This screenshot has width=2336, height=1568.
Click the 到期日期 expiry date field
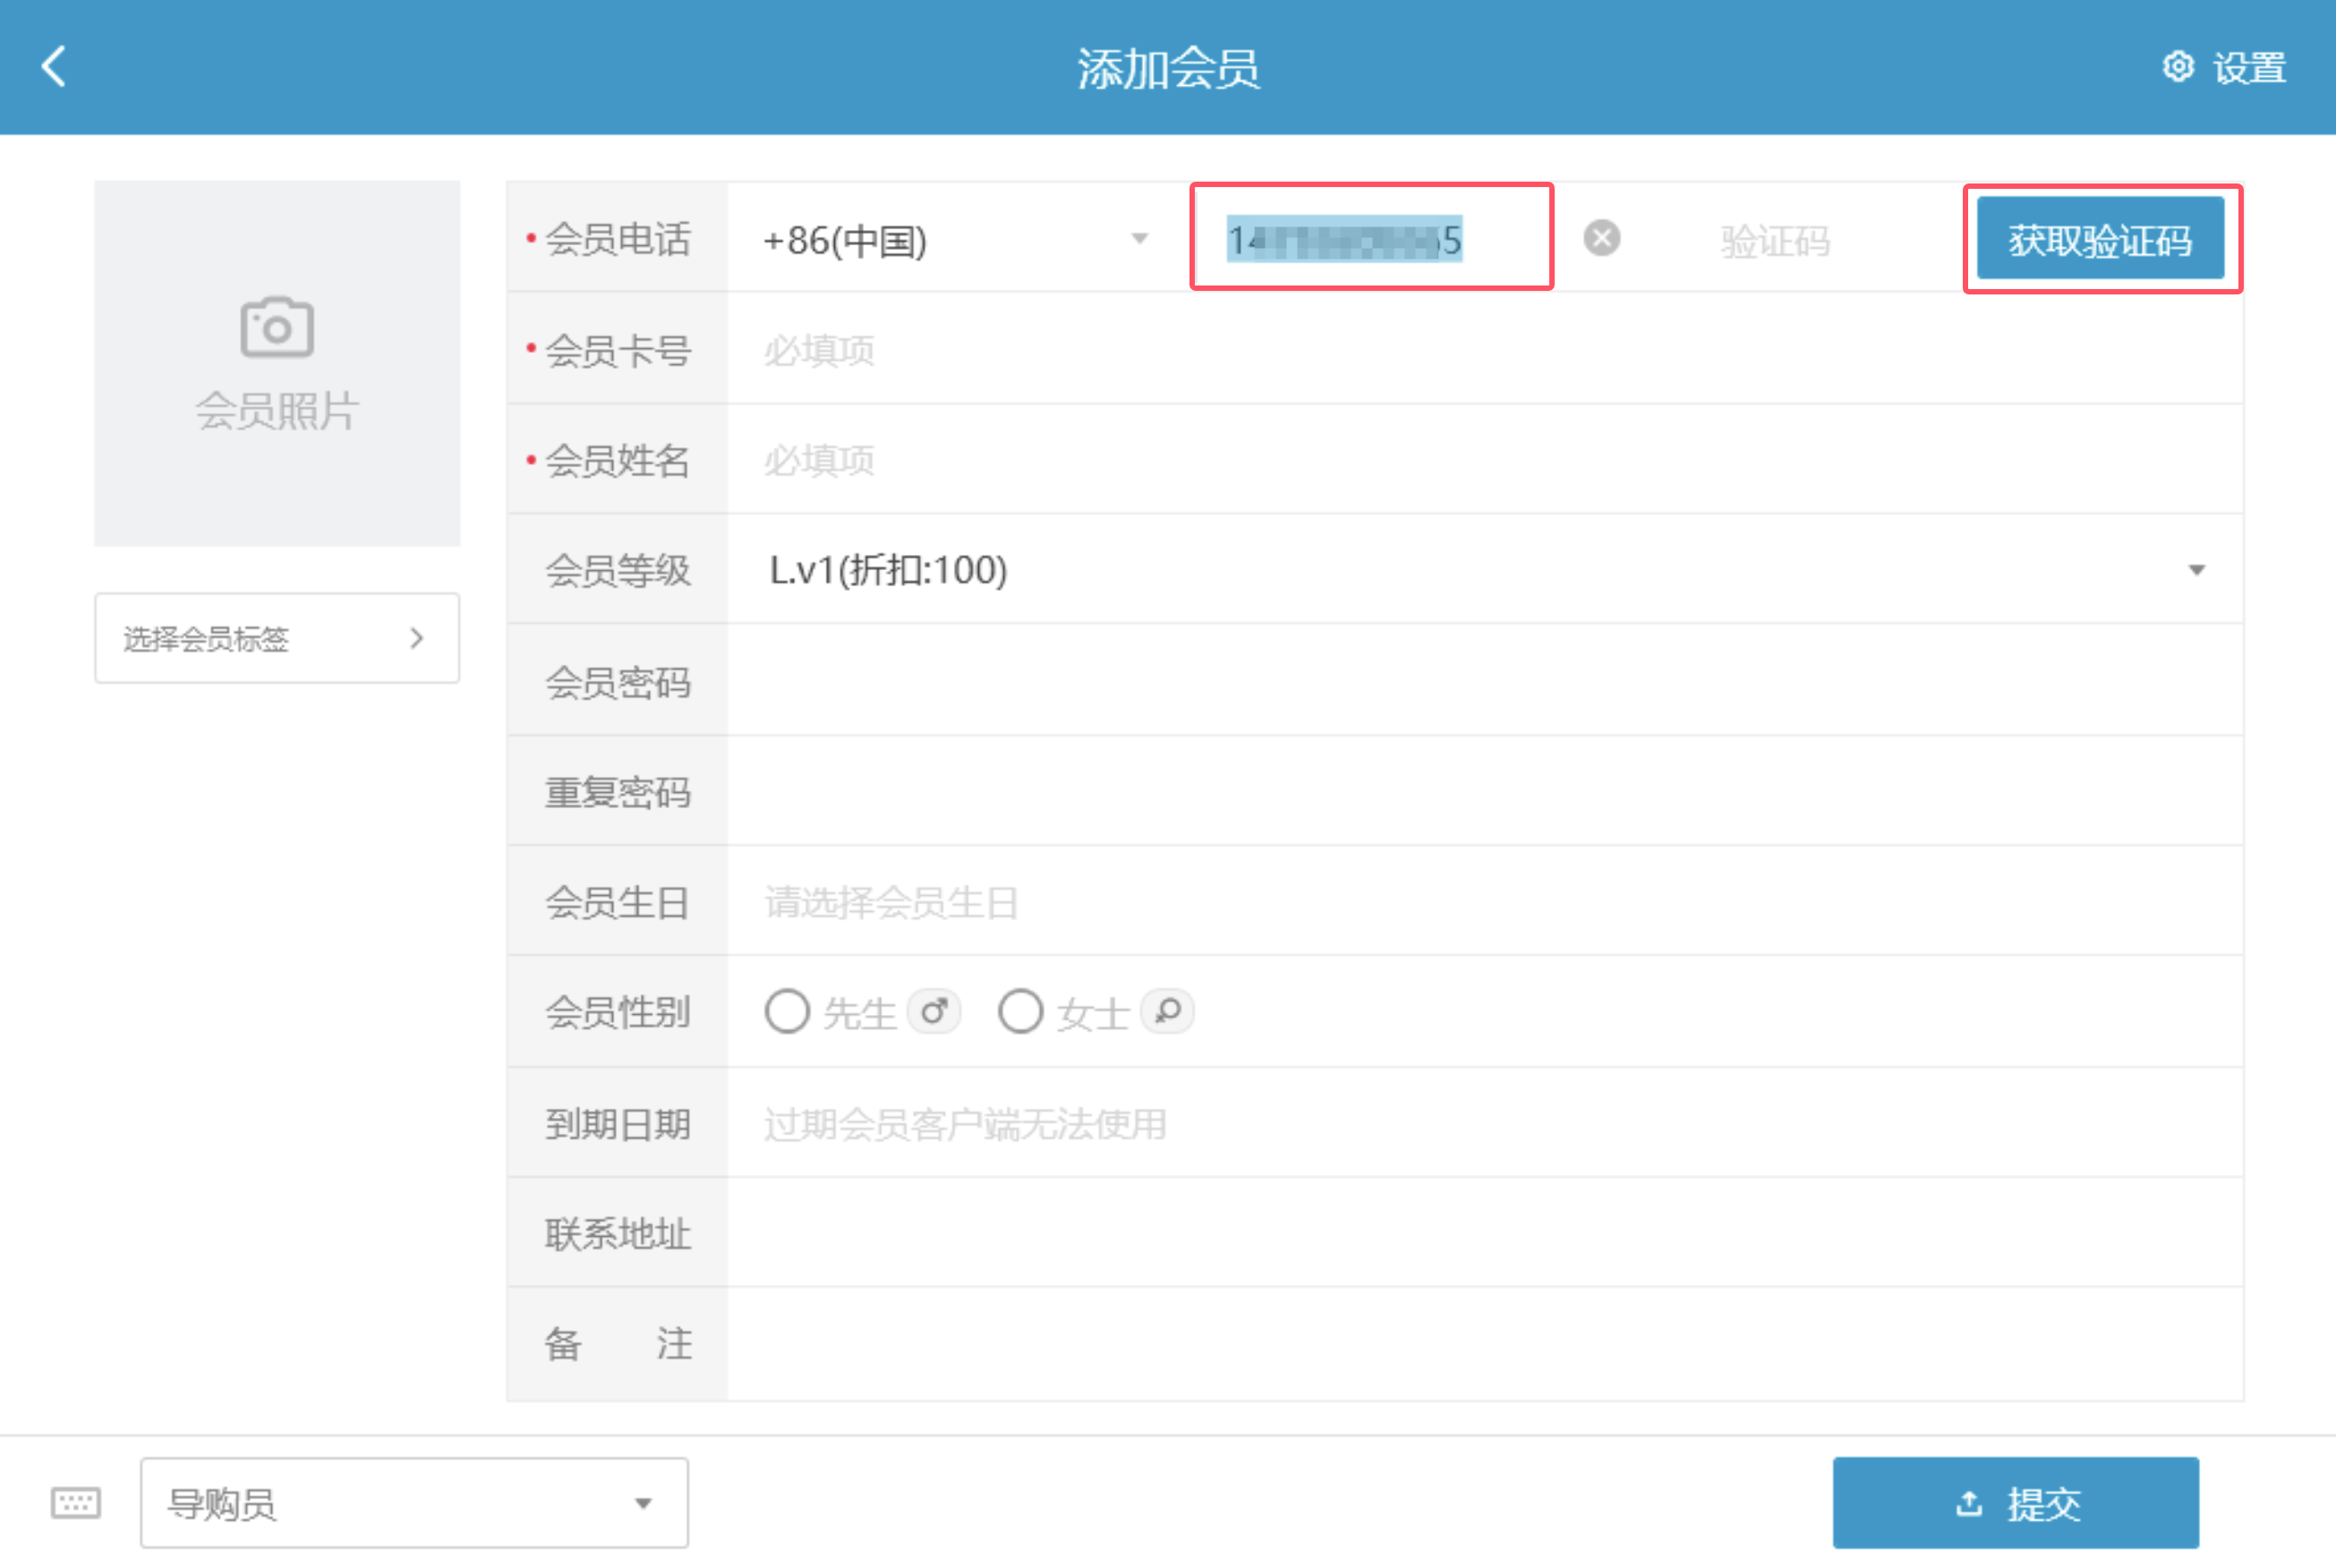[1485, 1123]
